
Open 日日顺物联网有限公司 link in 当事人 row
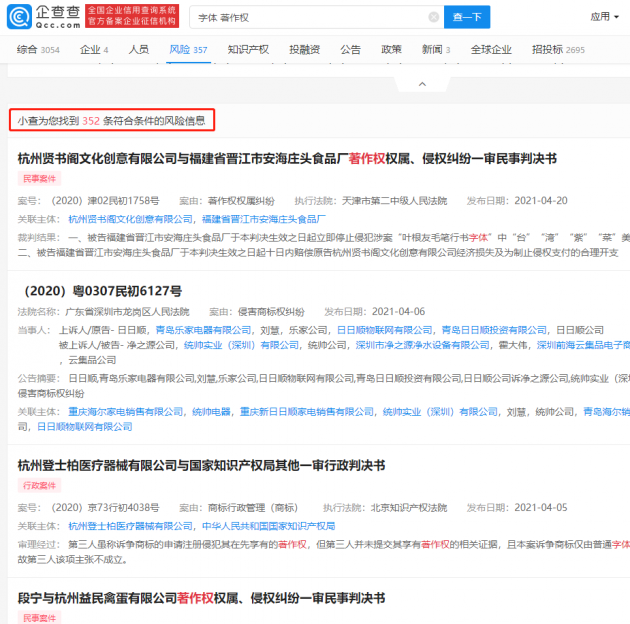(x=384, y=330)
